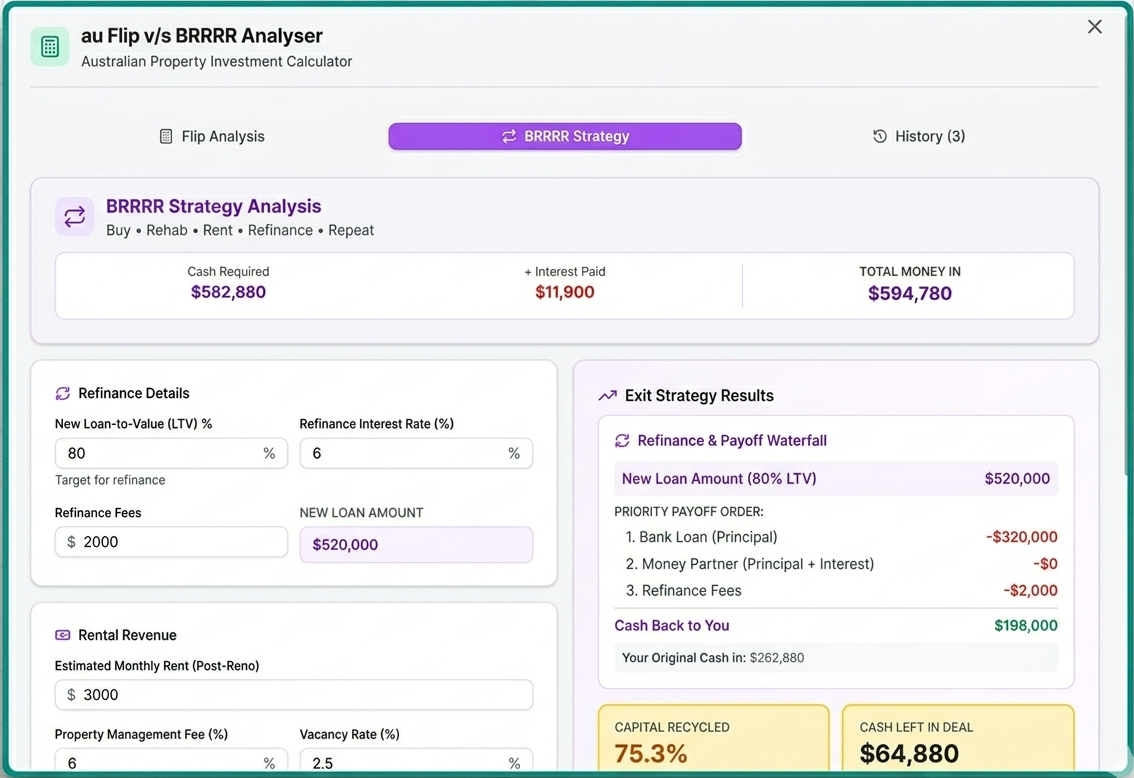Screen dimensions: 1134x778
Task: Select the BRRRR Strategy tab
Action: coord(565,136)
